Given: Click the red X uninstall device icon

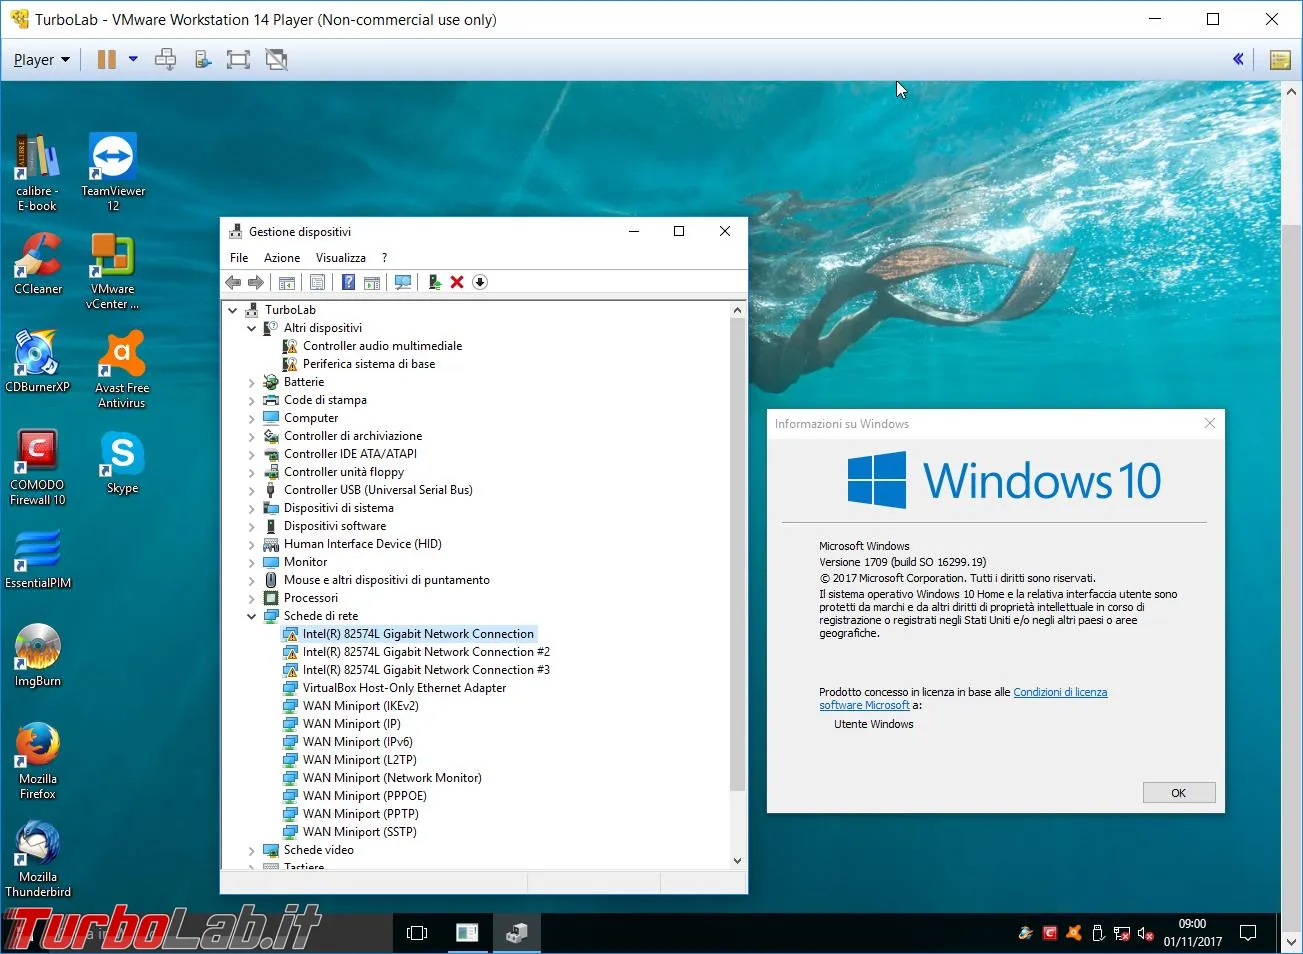Looking at the screenshot, I should point(457,282).
